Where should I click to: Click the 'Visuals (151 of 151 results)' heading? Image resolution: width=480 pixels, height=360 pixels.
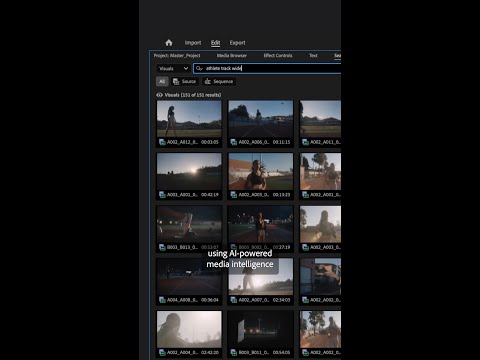pos(193,95)
